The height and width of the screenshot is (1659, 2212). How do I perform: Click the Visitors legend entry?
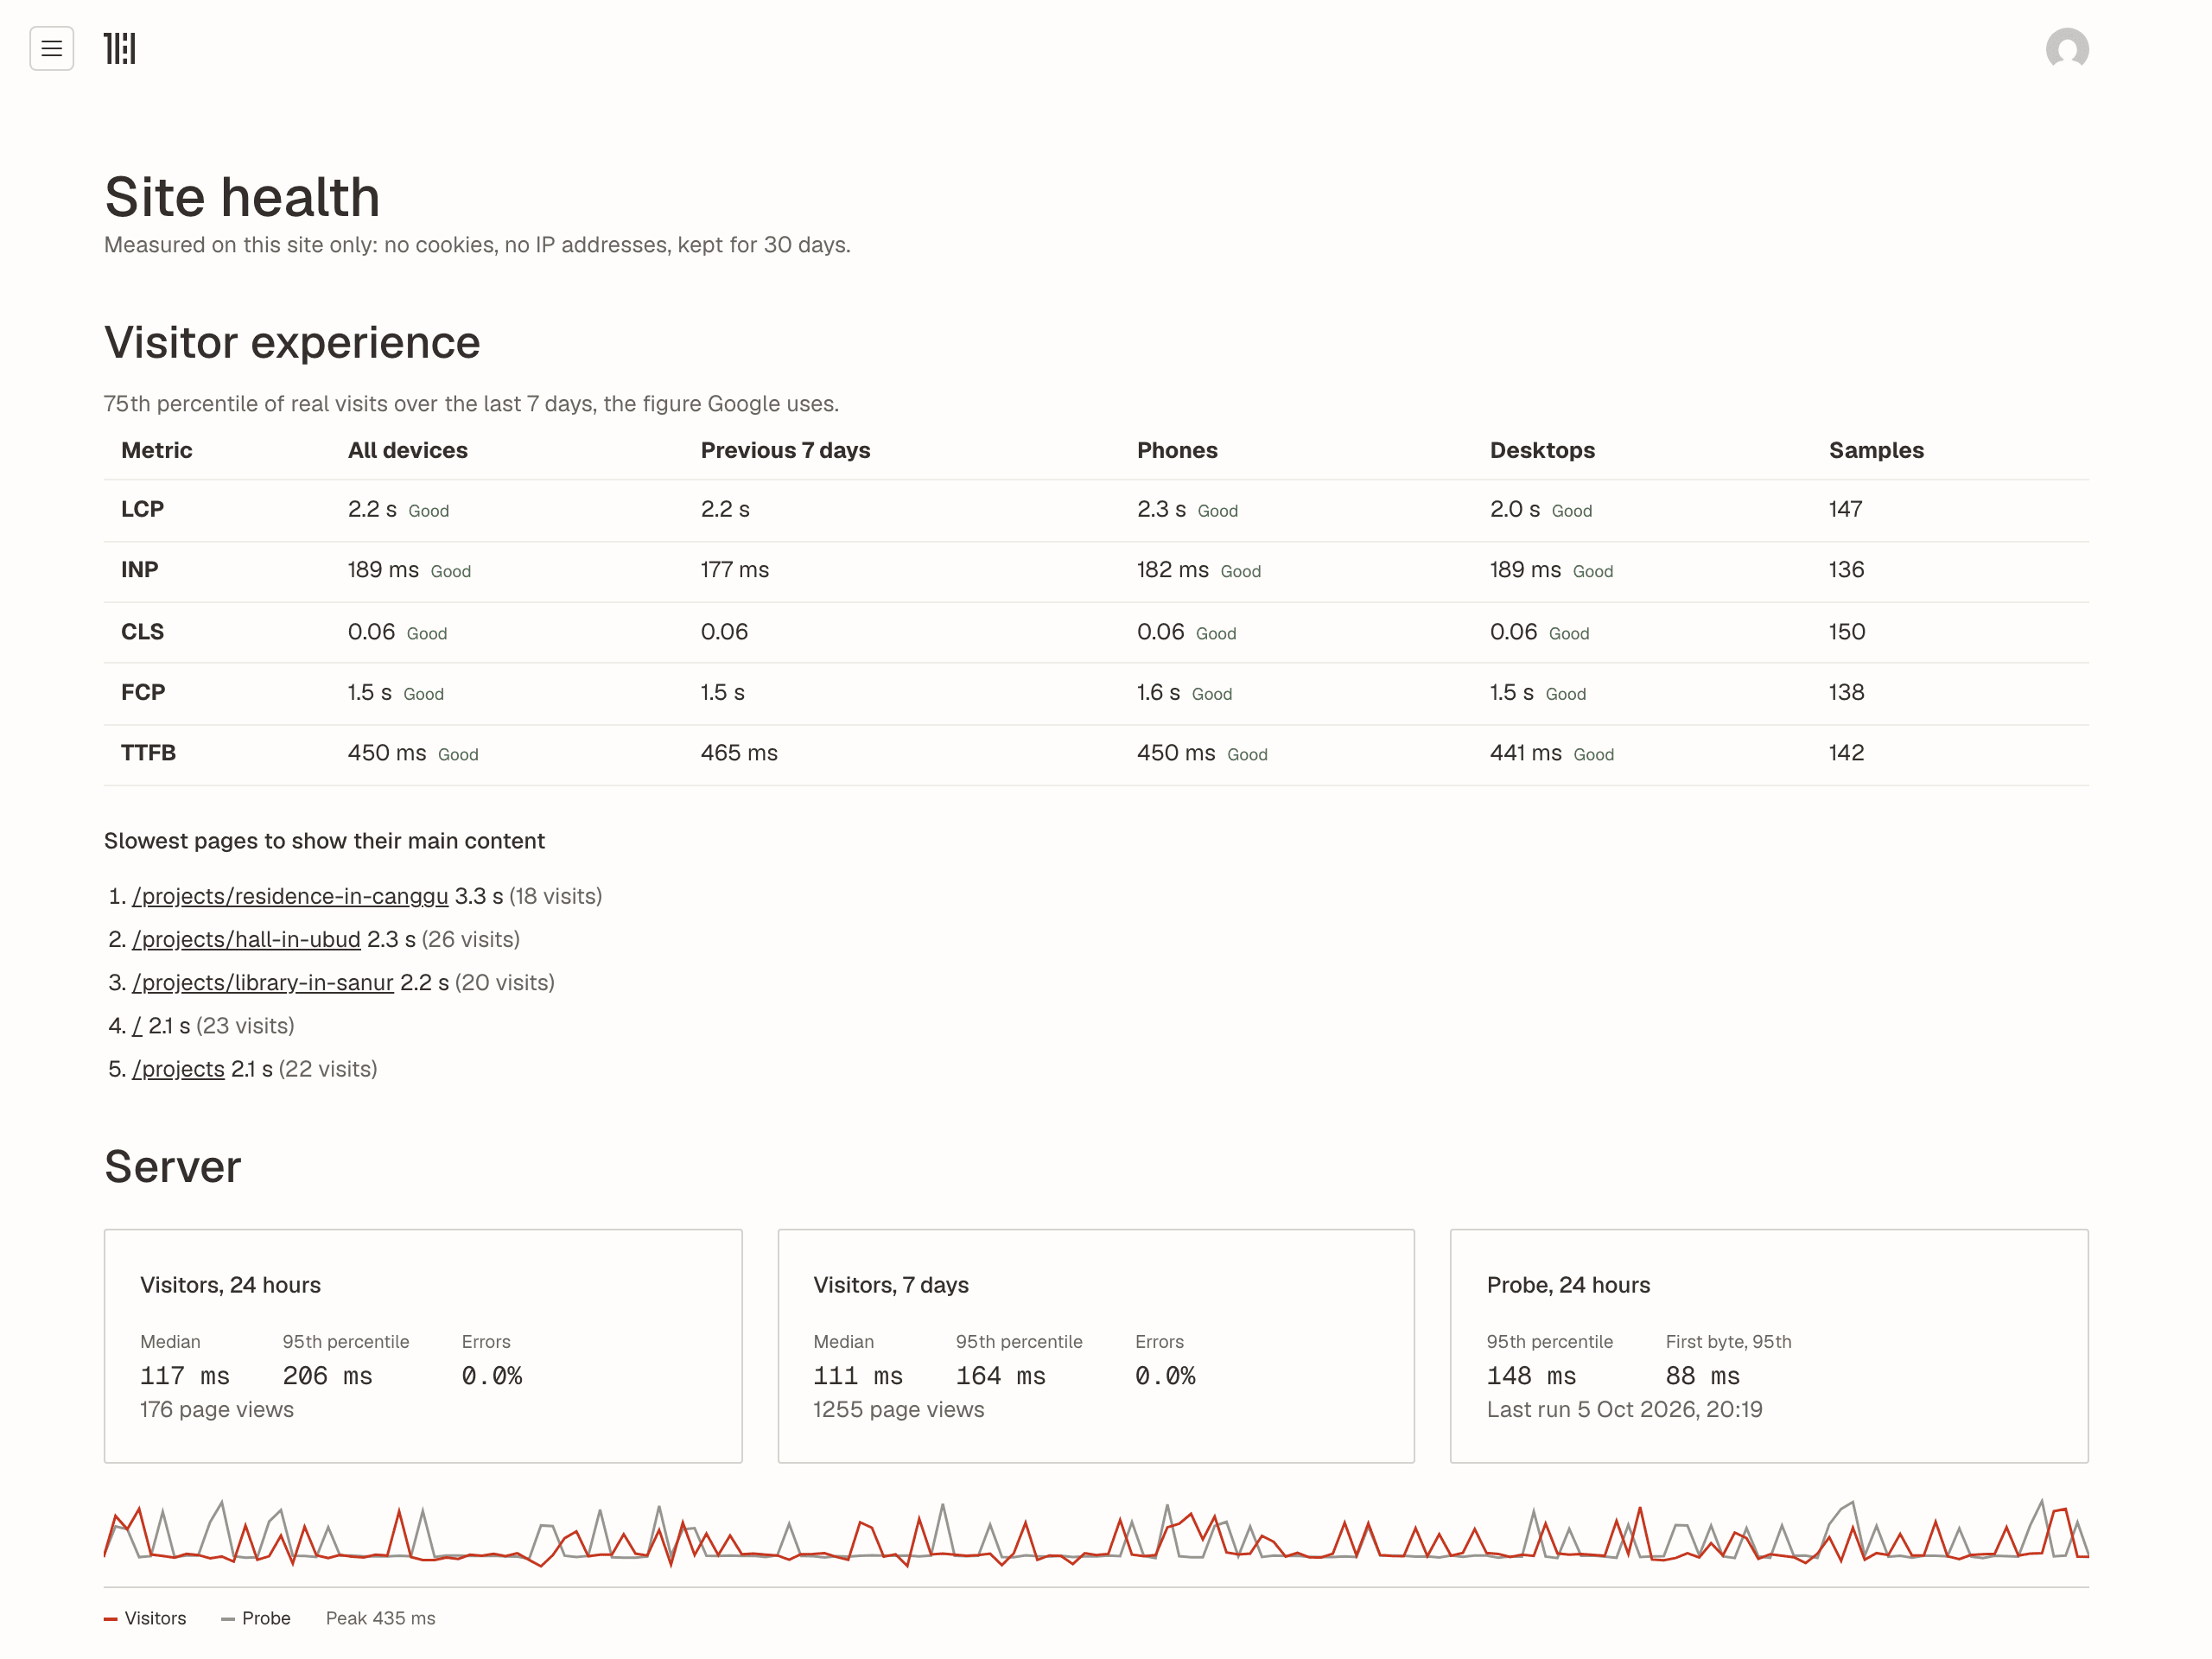[x=145, y=1618]
